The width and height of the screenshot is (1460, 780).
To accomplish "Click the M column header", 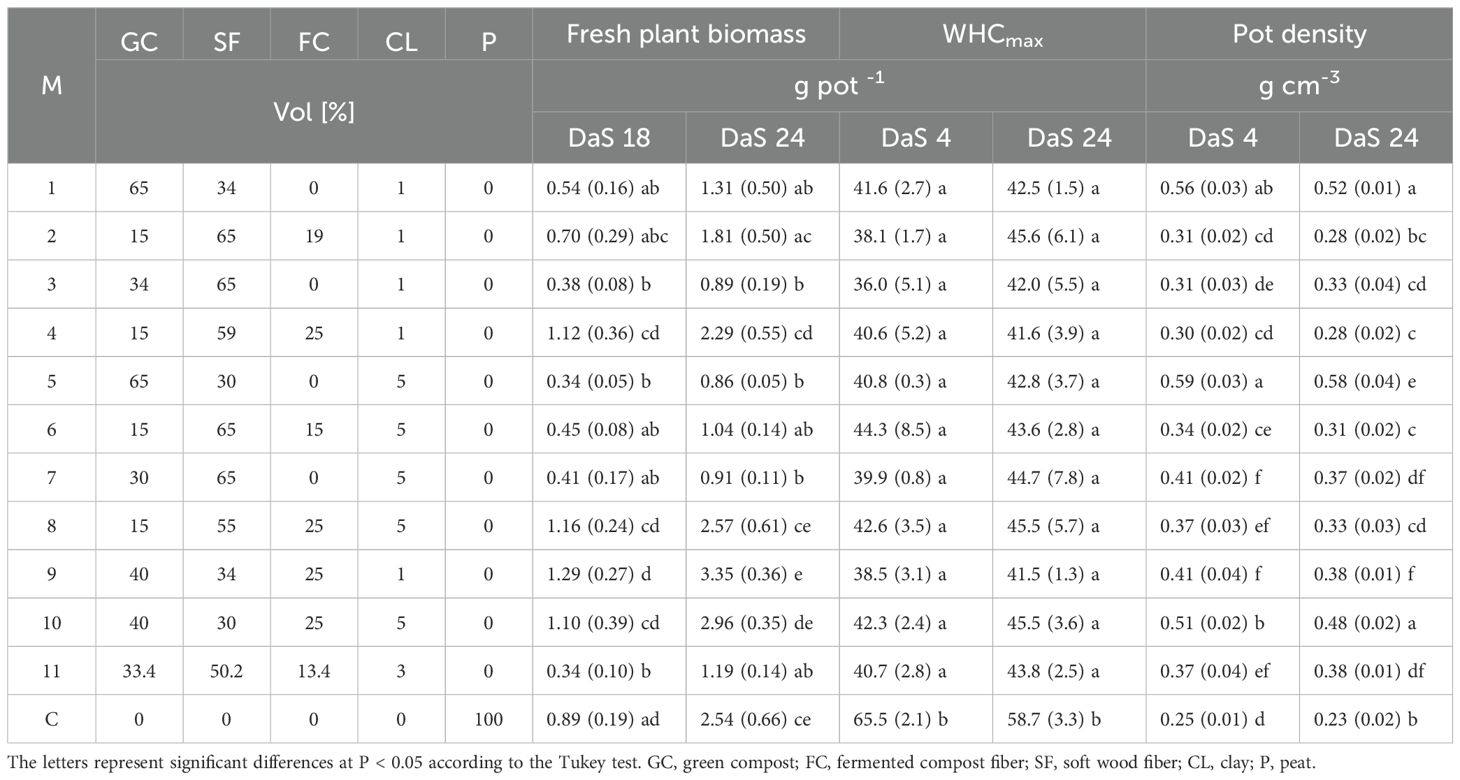I will pyautogui.click(x=52, y=86).
